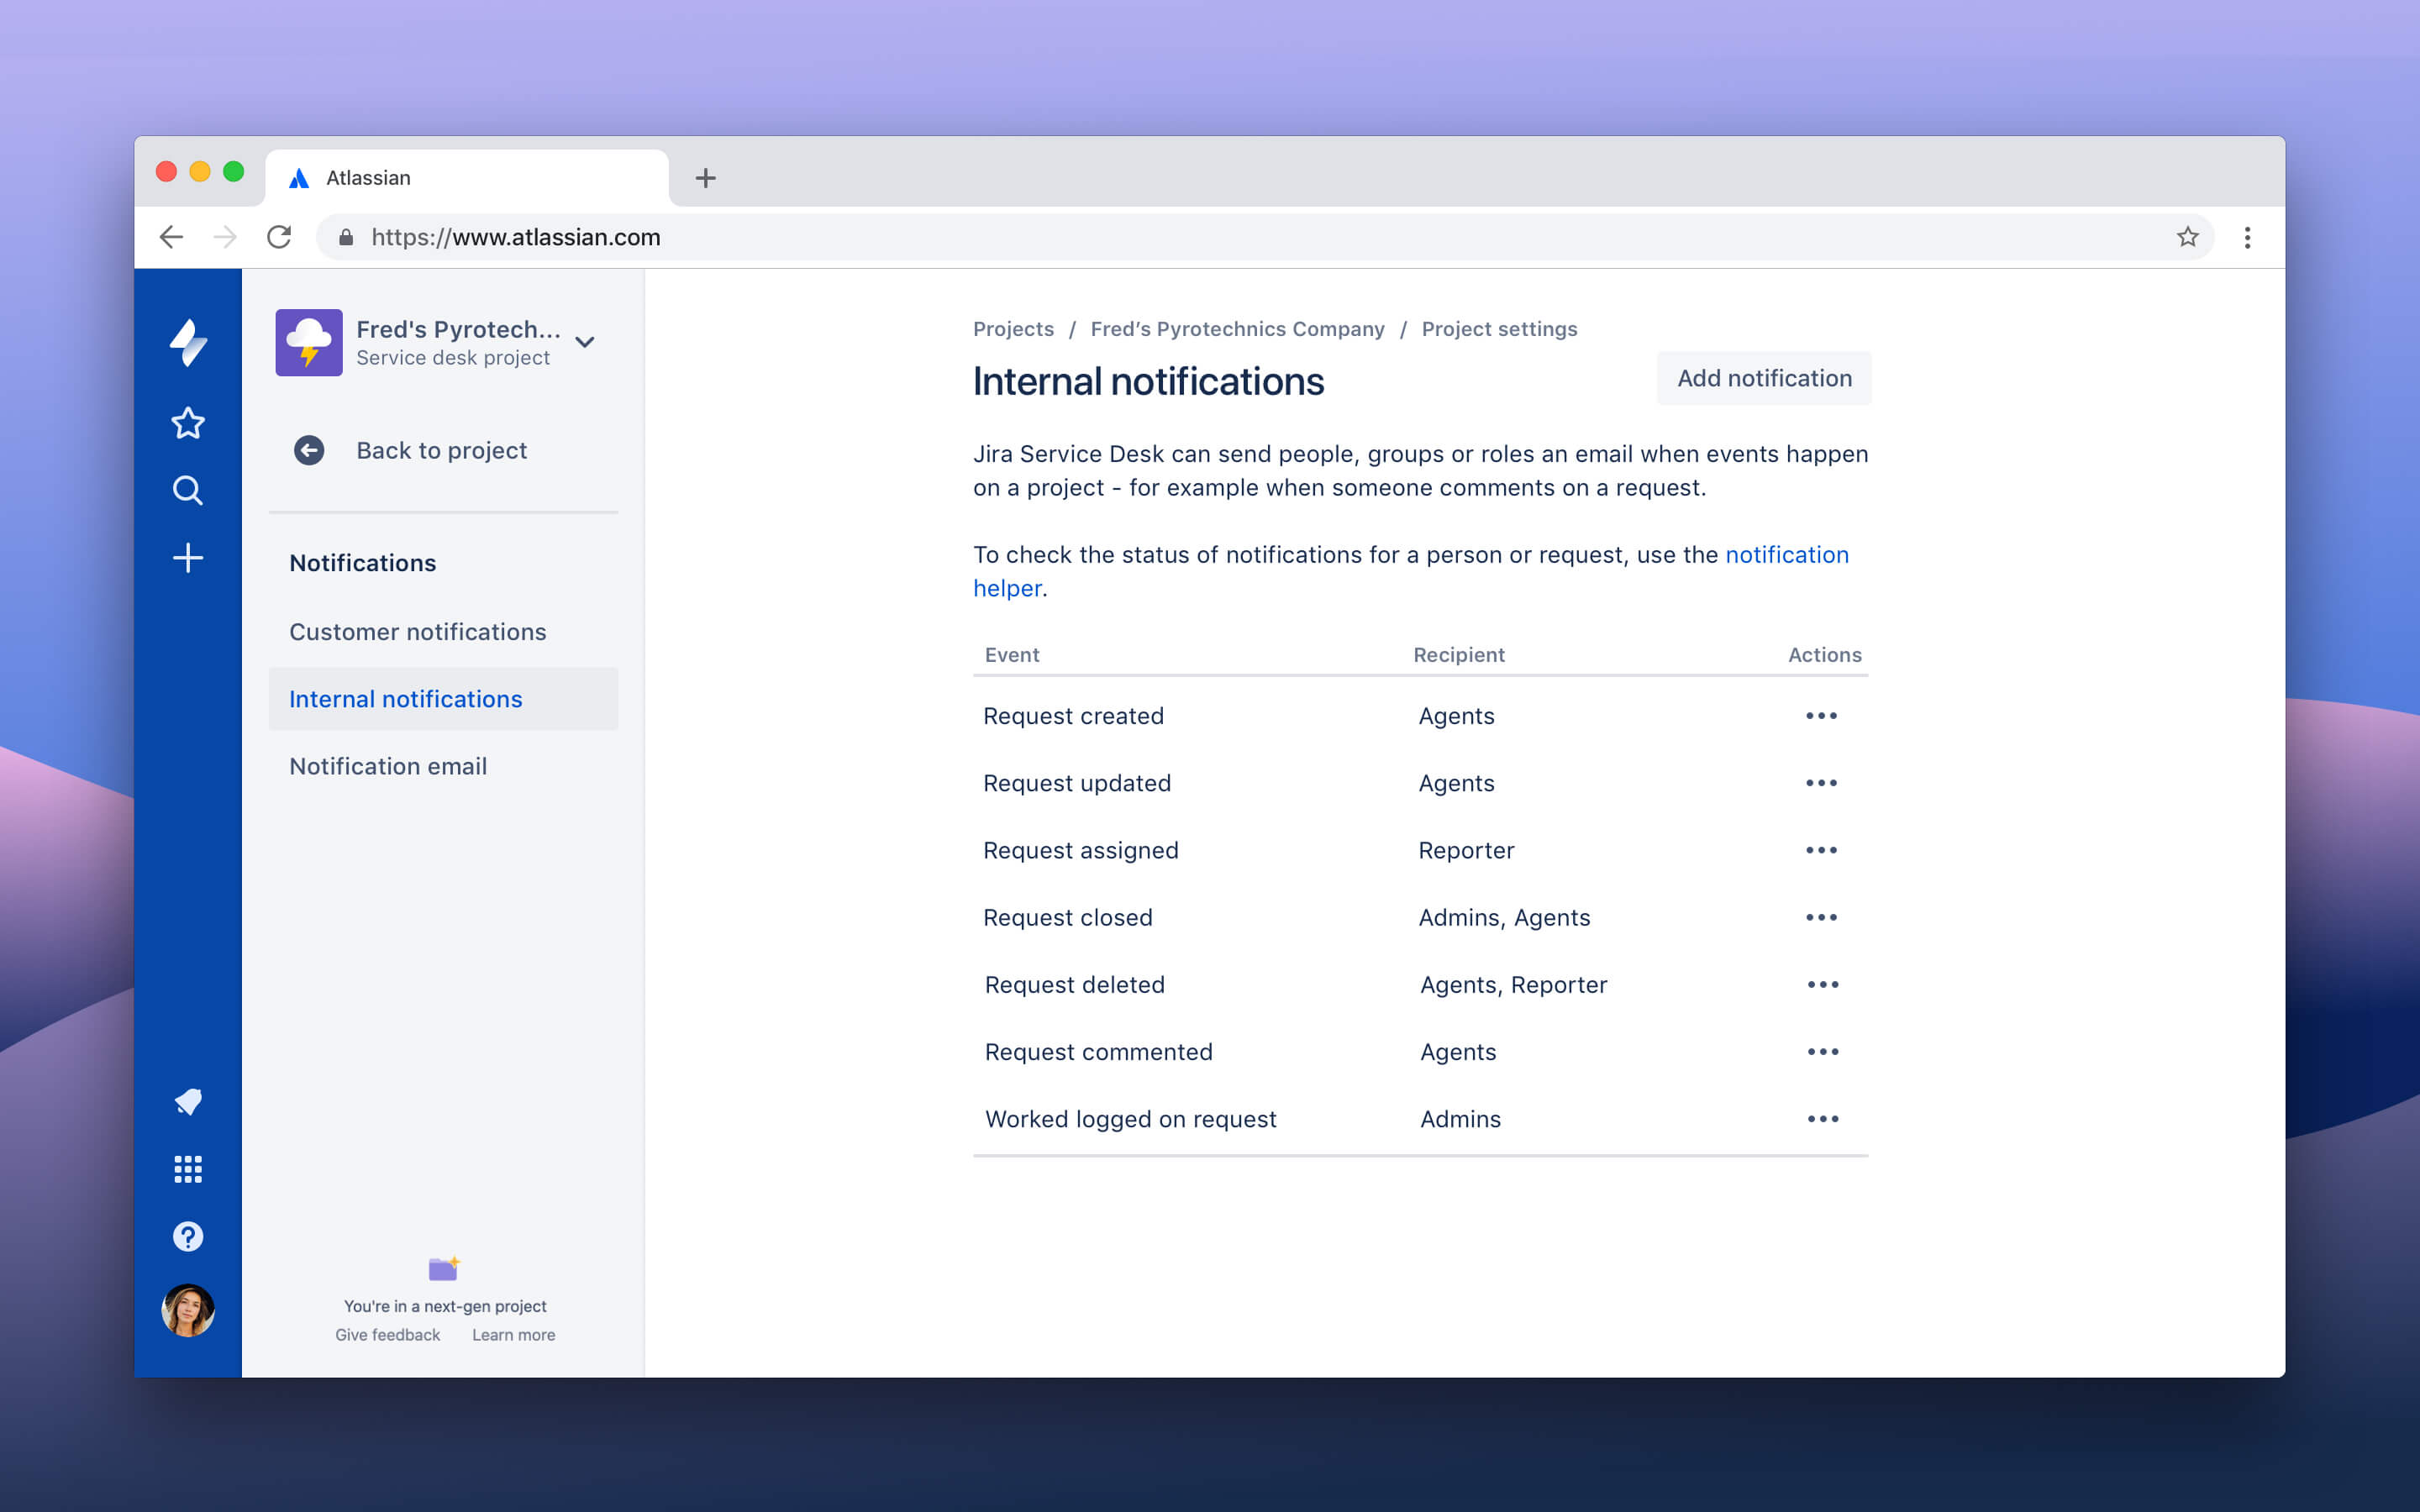Open the notification helper link
Viewport: 2420px width, 1512px height.
[1786, 555]
